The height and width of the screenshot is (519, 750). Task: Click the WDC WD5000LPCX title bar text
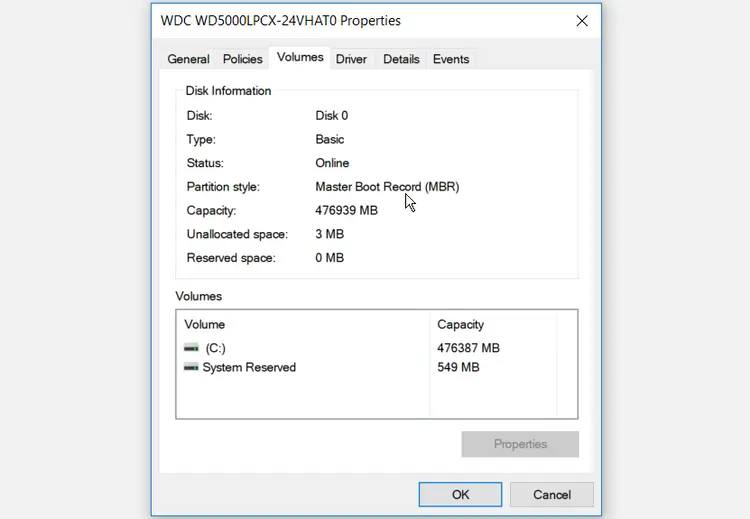click(280, 21)
